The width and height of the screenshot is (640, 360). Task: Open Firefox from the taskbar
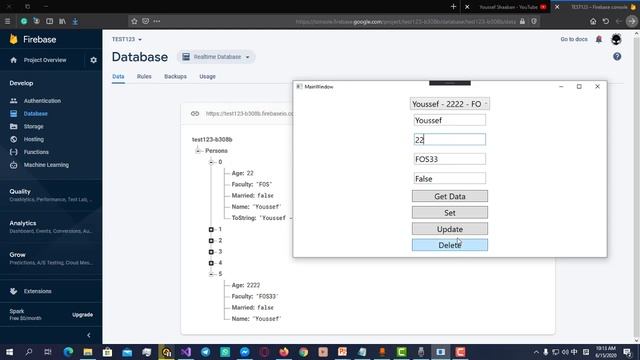[x=284, y=352]
